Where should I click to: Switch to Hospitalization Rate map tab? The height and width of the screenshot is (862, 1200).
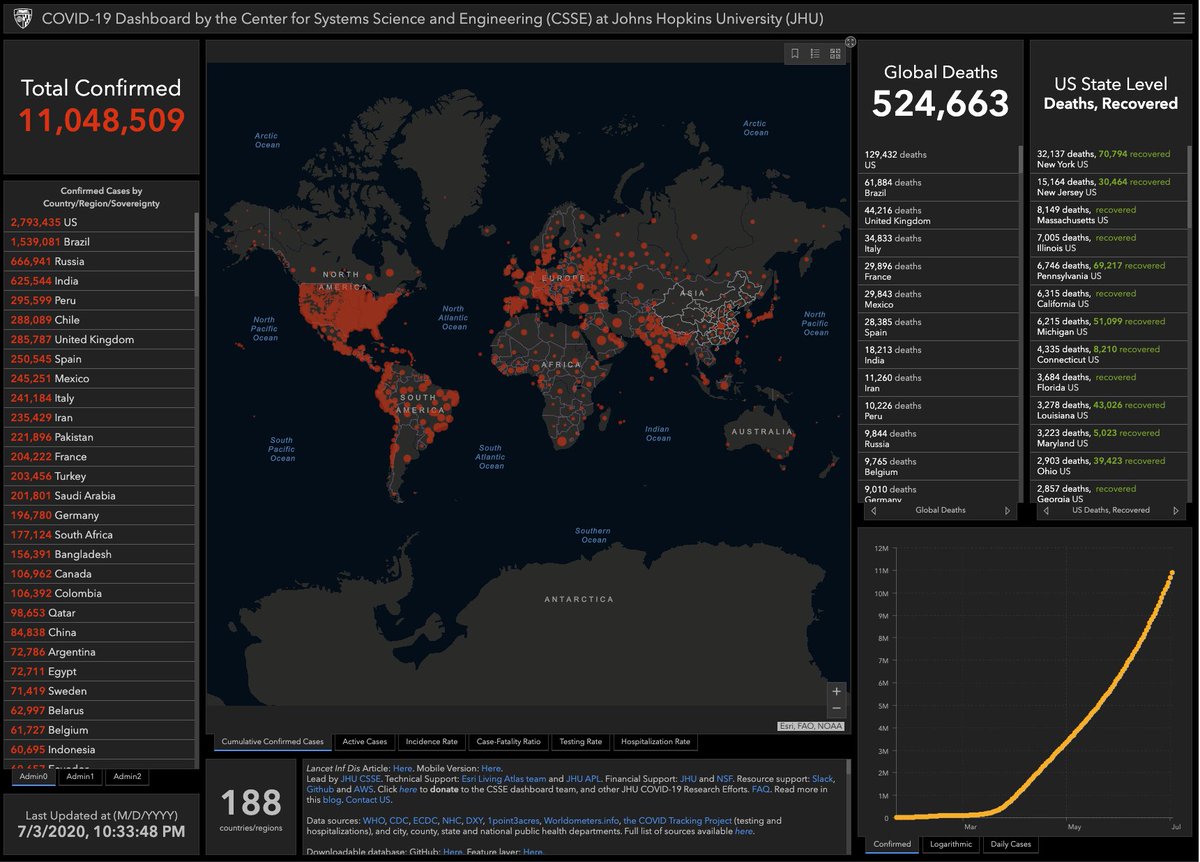[655, 742]
